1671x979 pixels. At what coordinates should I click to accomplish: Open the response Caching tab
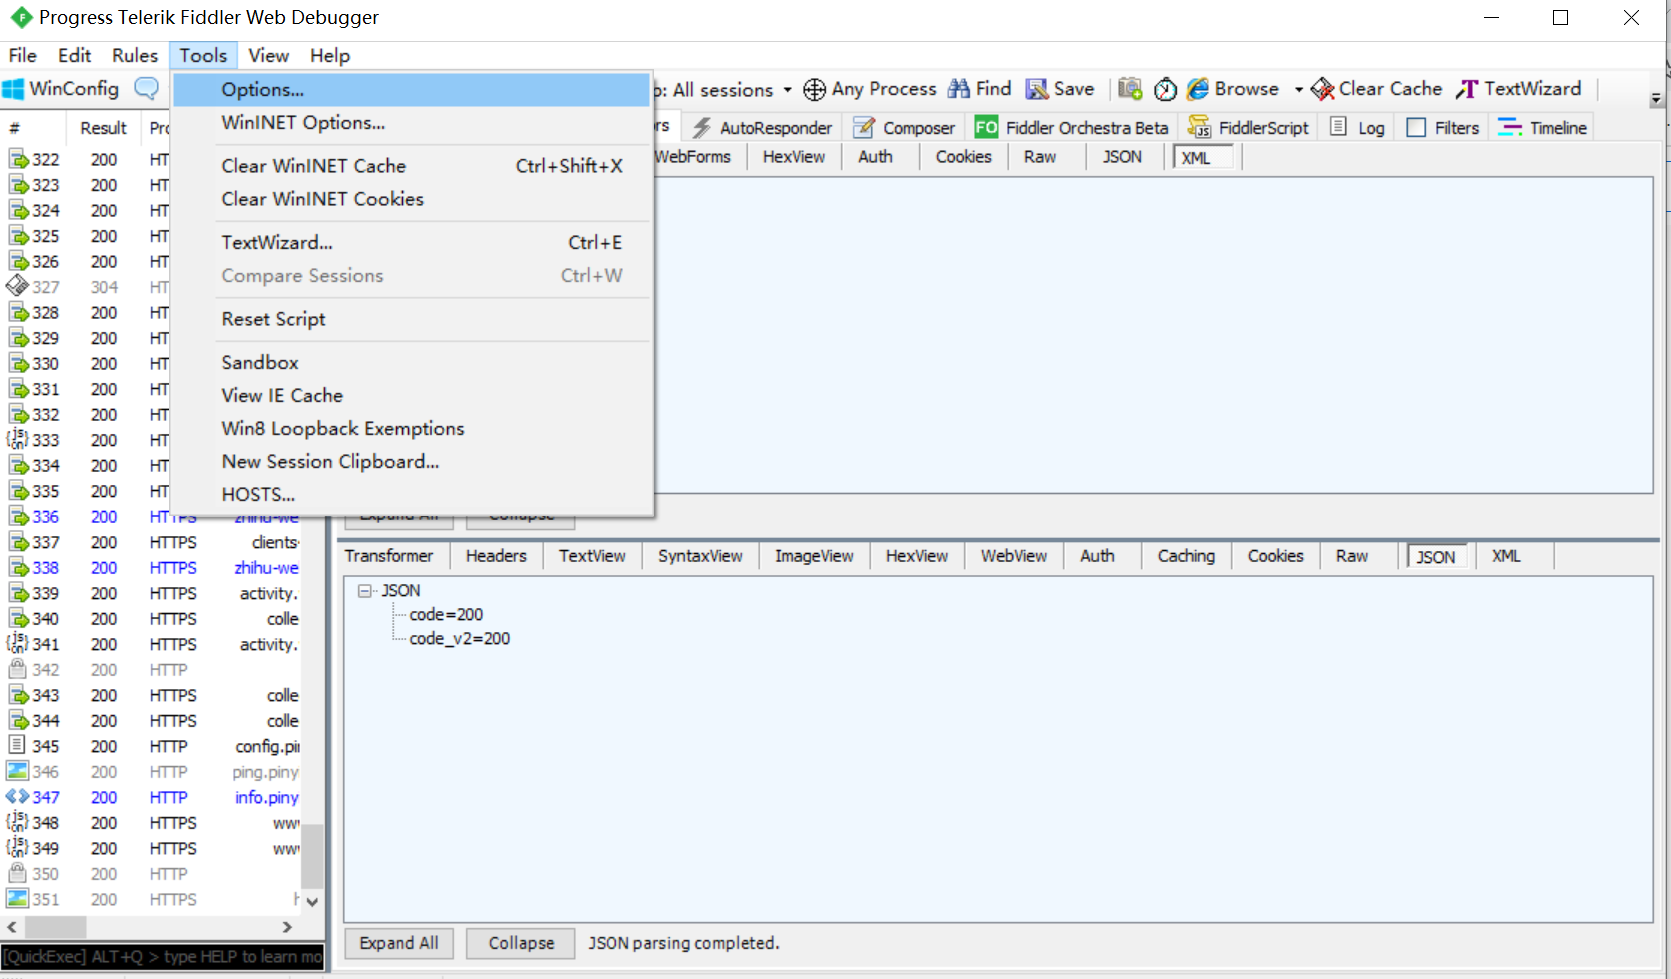1186,556
